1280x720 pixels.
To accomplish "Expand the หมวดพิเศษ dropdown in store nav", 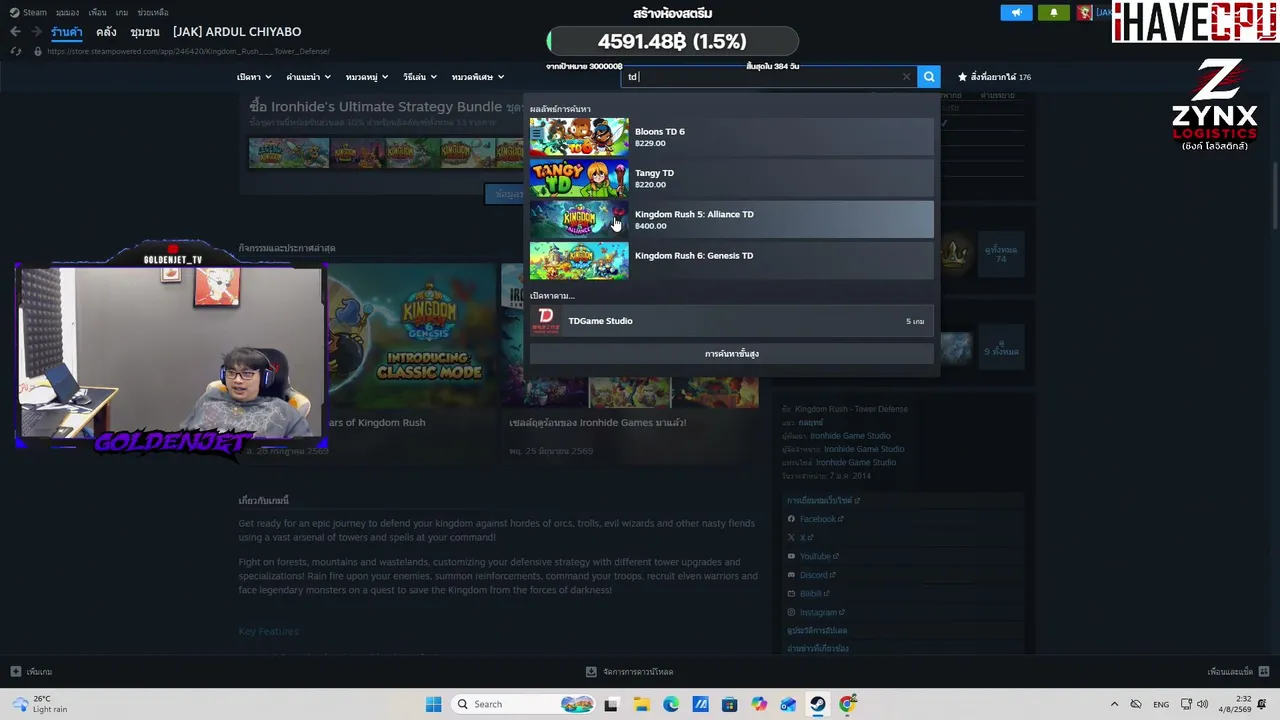I will 478,77.
